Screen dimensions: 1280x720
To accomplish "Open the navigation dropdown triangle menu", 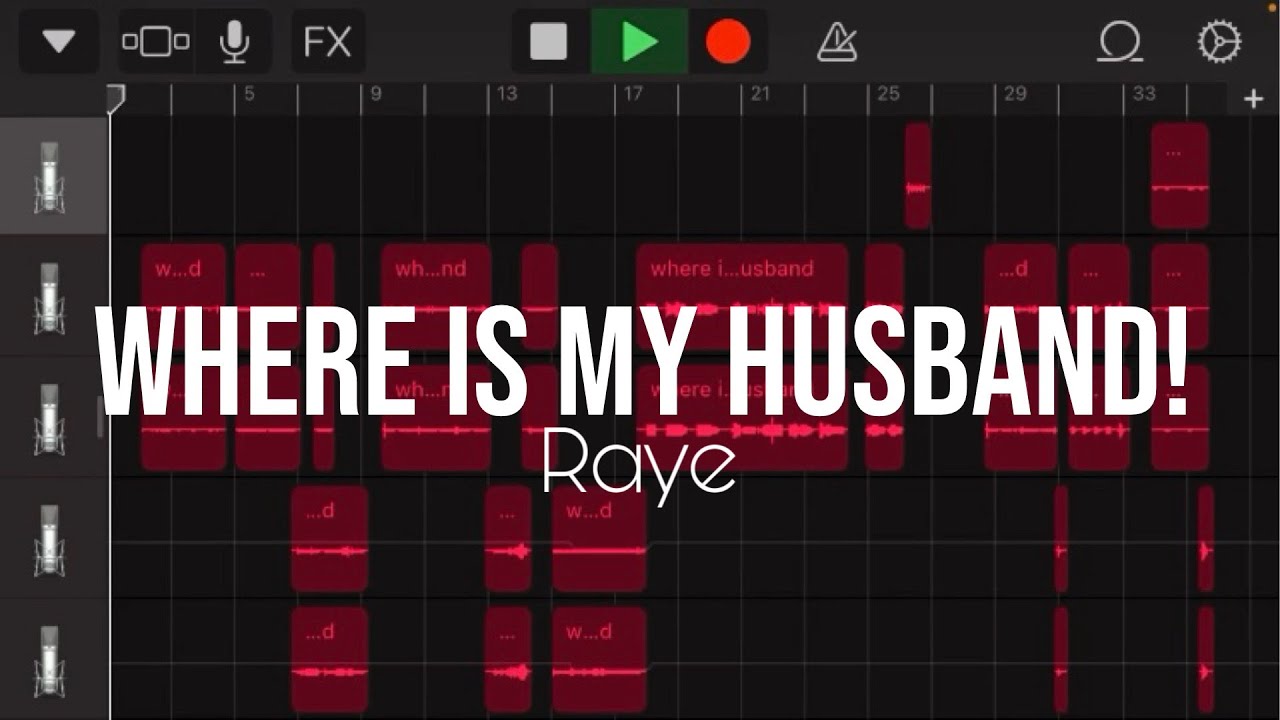I will 60,42.
